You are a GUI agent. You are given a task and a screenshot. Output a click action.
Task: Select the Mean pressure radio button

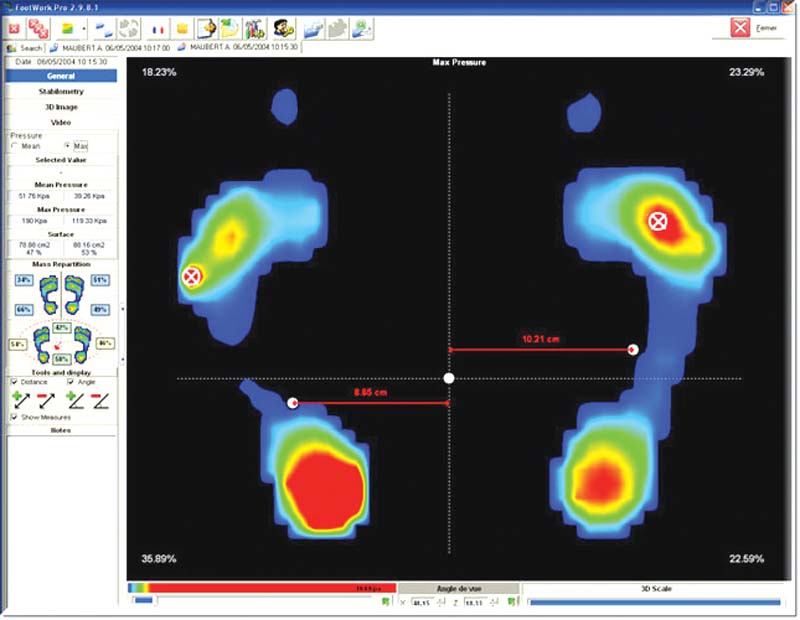click(13, 146)
